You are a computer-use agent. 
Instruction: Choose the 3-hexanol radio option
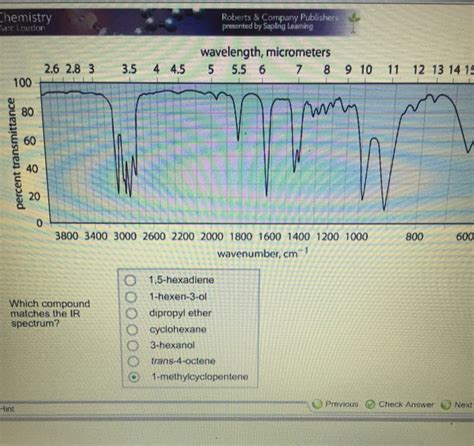pos(133,346)
